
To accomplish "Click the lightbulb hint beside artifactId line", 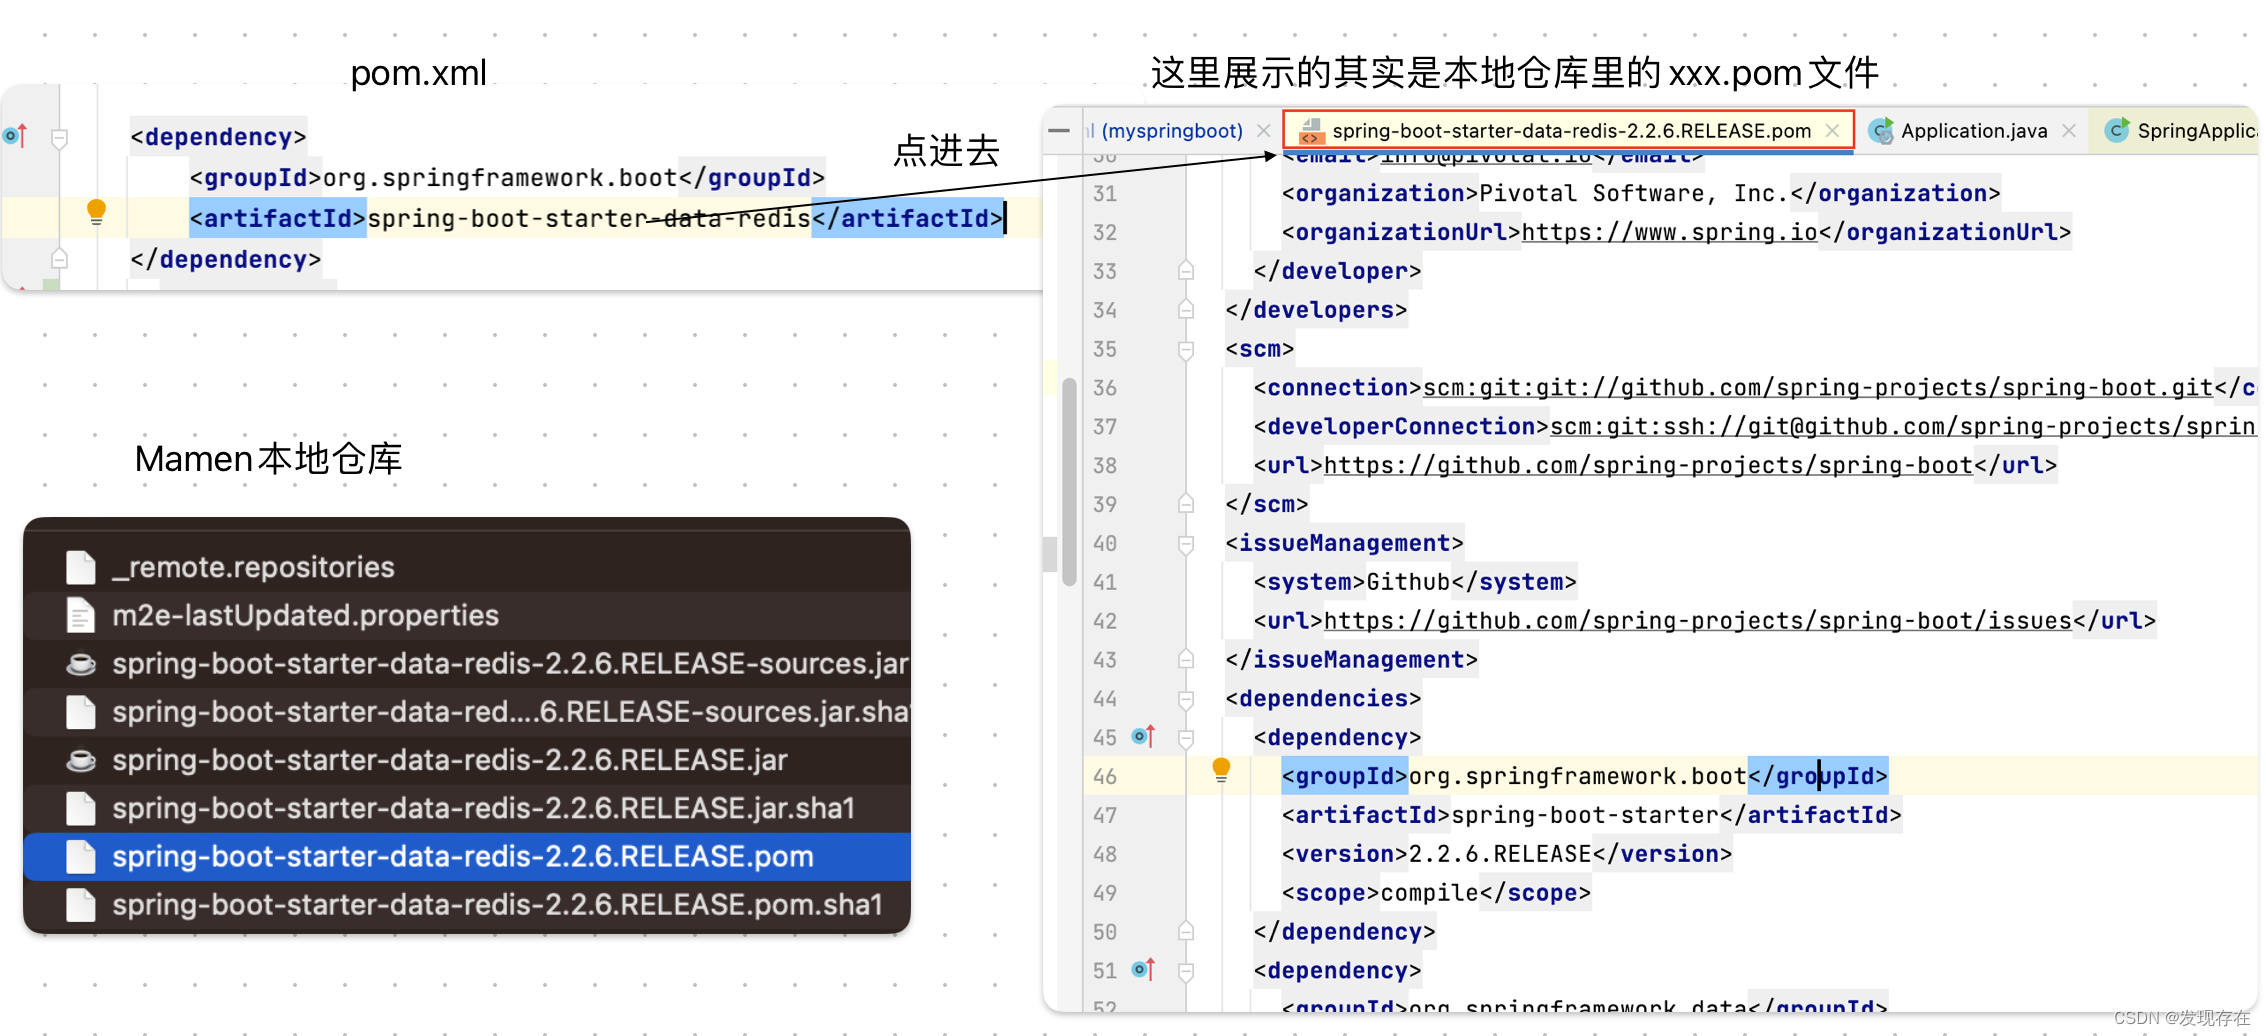I will pyautogui.click(x=96, y=212).
